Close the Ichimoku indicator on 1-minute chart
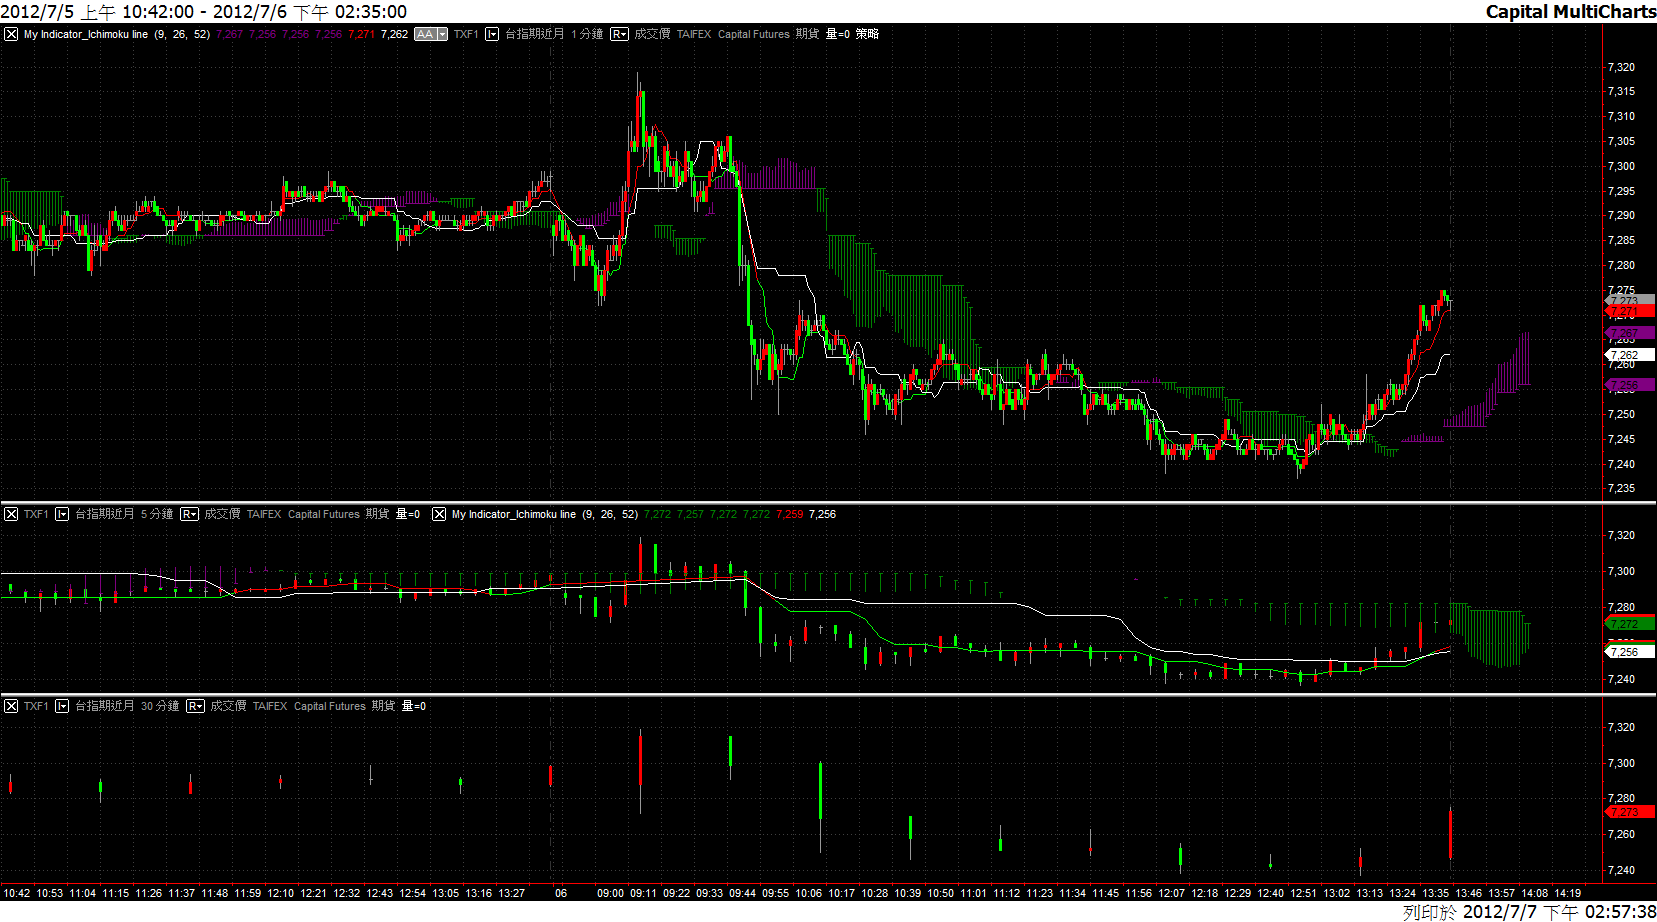The width and height of the screenshot is (1657, 922). pyautogui.click(x=11, y=34)
